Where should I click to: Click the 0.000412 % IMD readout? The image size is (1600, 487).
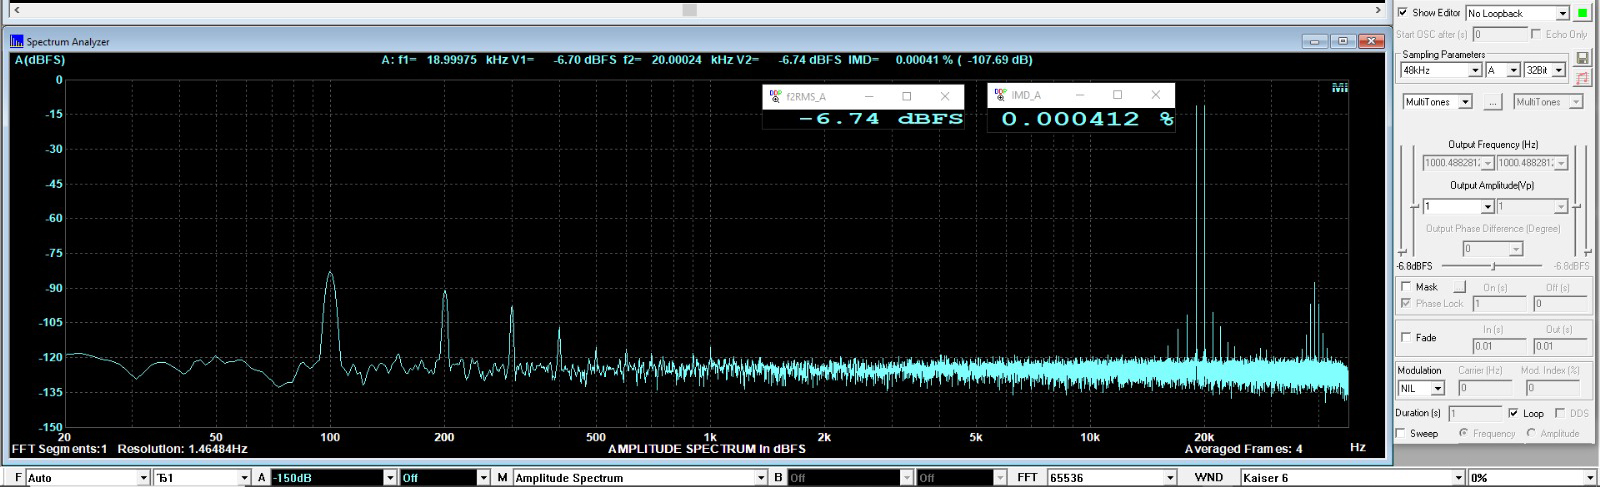click(x=1087, y=118)
